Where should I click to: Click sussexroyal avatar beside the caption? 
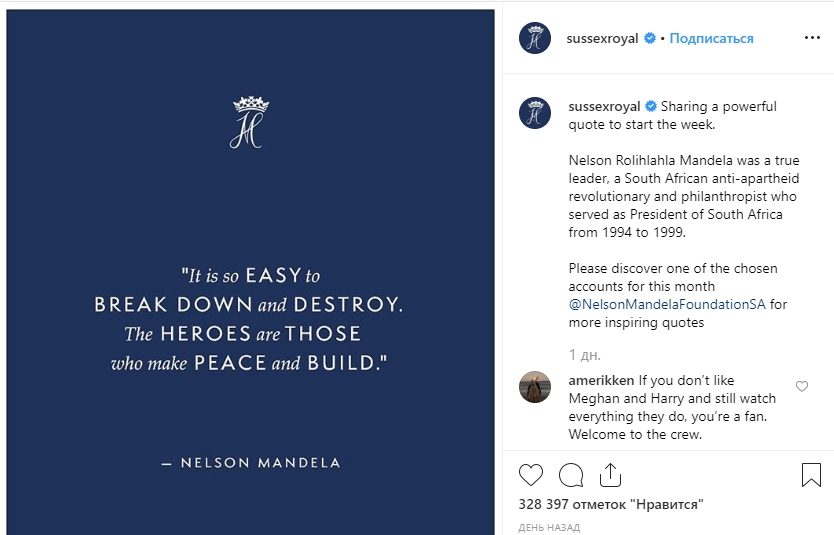click(x=535, y=112)
